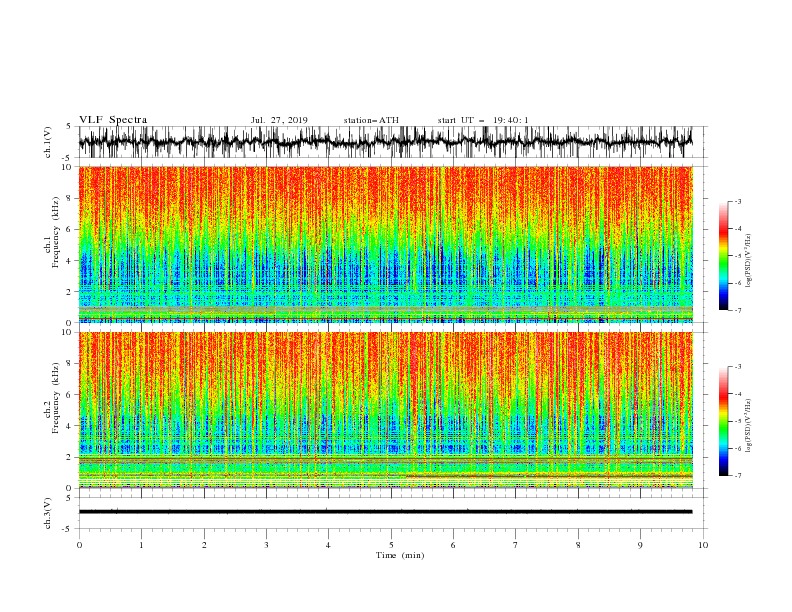
Task: Click inside the ch.2 spectrogram panel
Action: pyautogui.click(x=385, y=410)
